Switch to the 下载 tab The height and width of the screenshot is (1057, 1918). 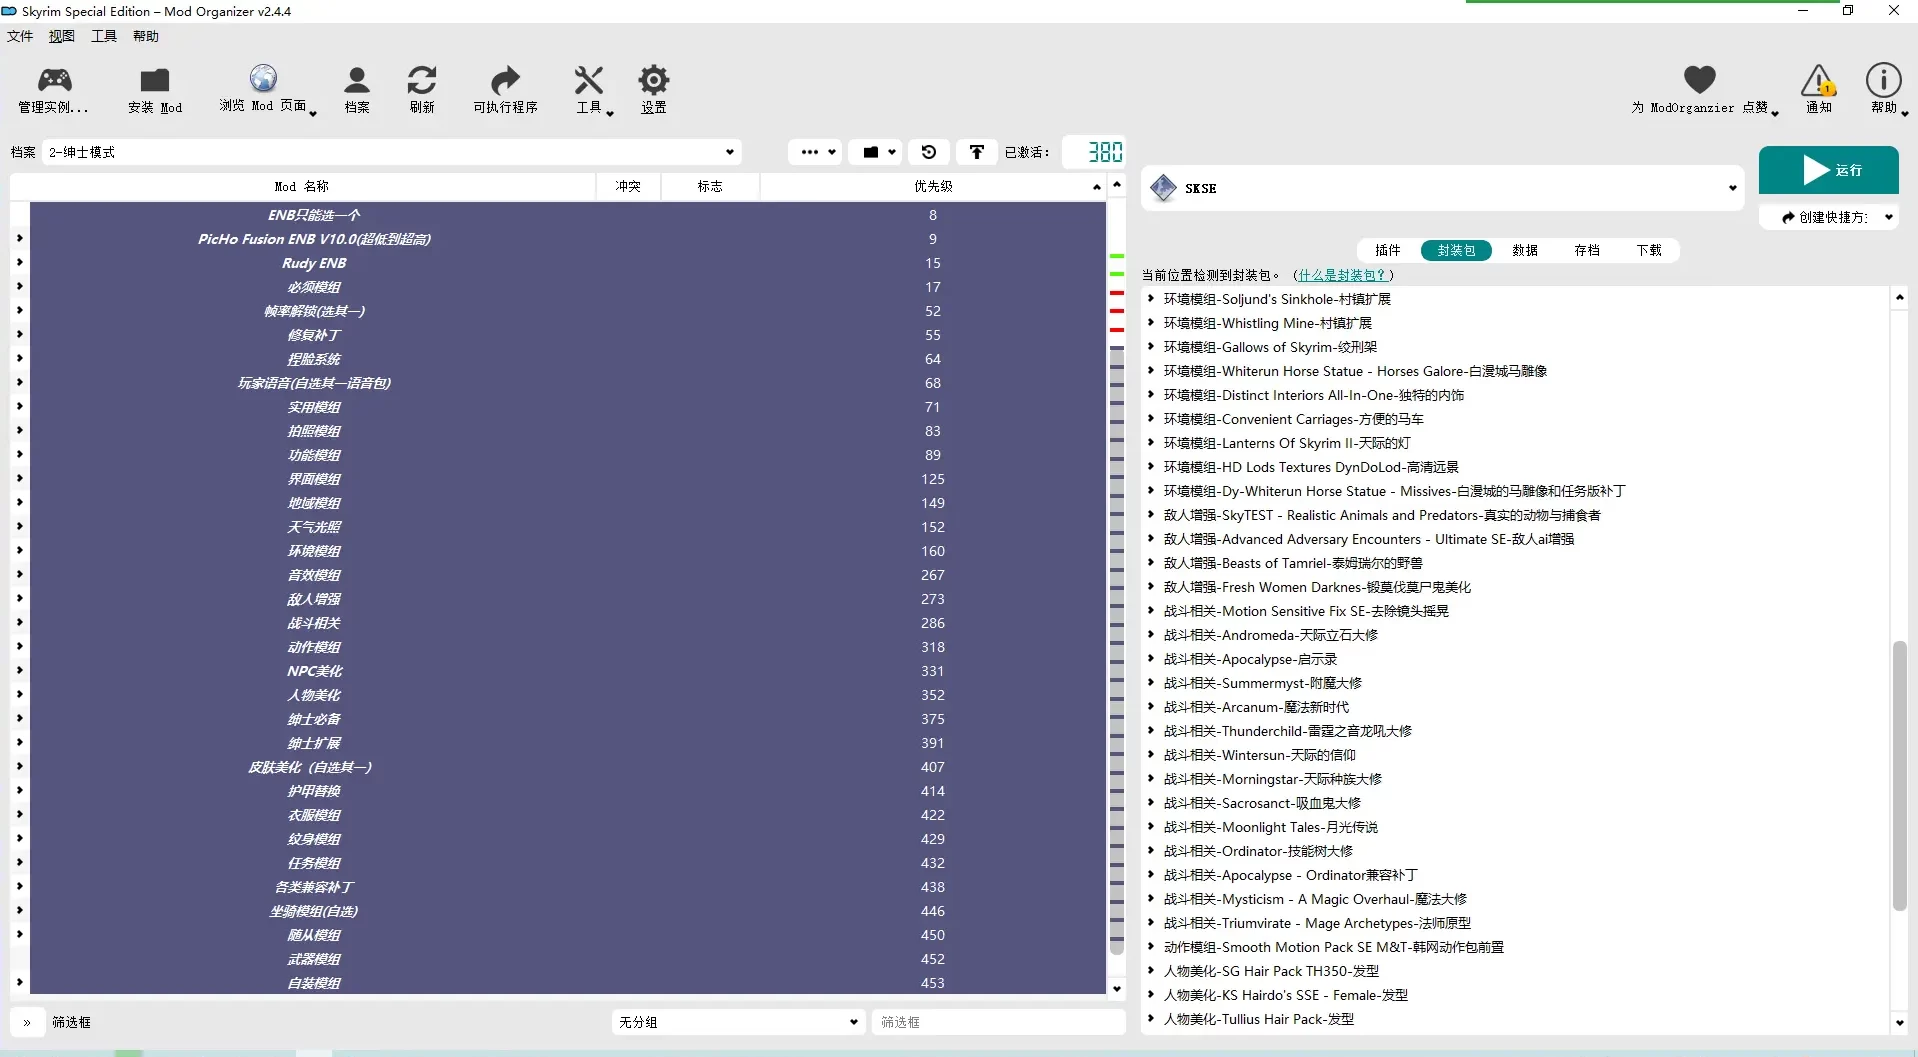[1649, 250]
